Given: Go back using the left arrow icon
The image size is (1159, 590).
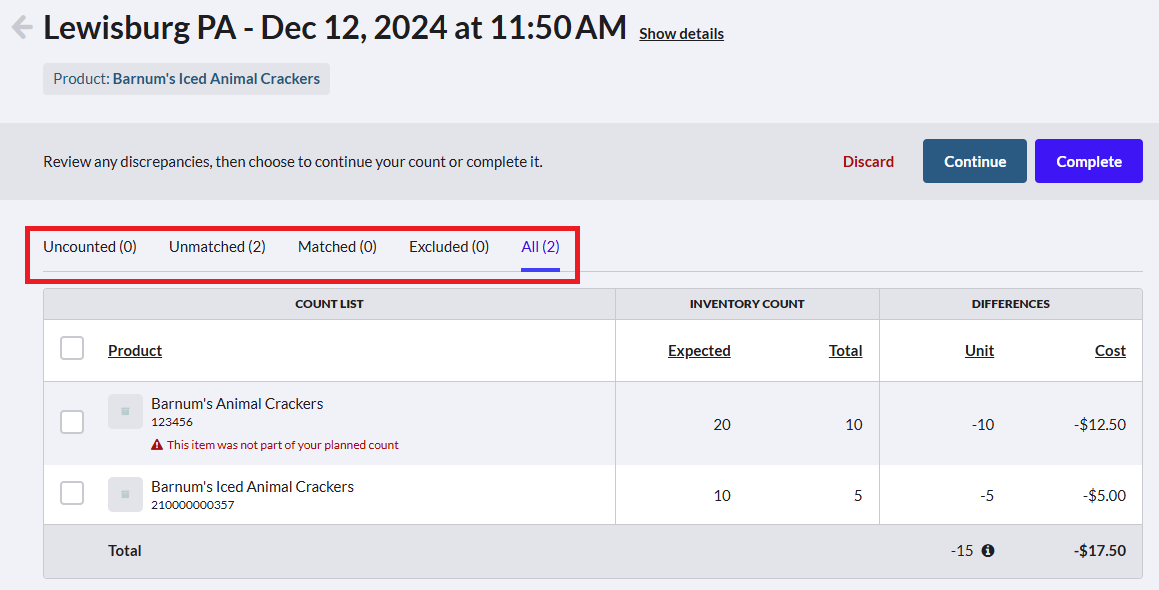Looking at the screenshot, I should (x=22, y=27).
